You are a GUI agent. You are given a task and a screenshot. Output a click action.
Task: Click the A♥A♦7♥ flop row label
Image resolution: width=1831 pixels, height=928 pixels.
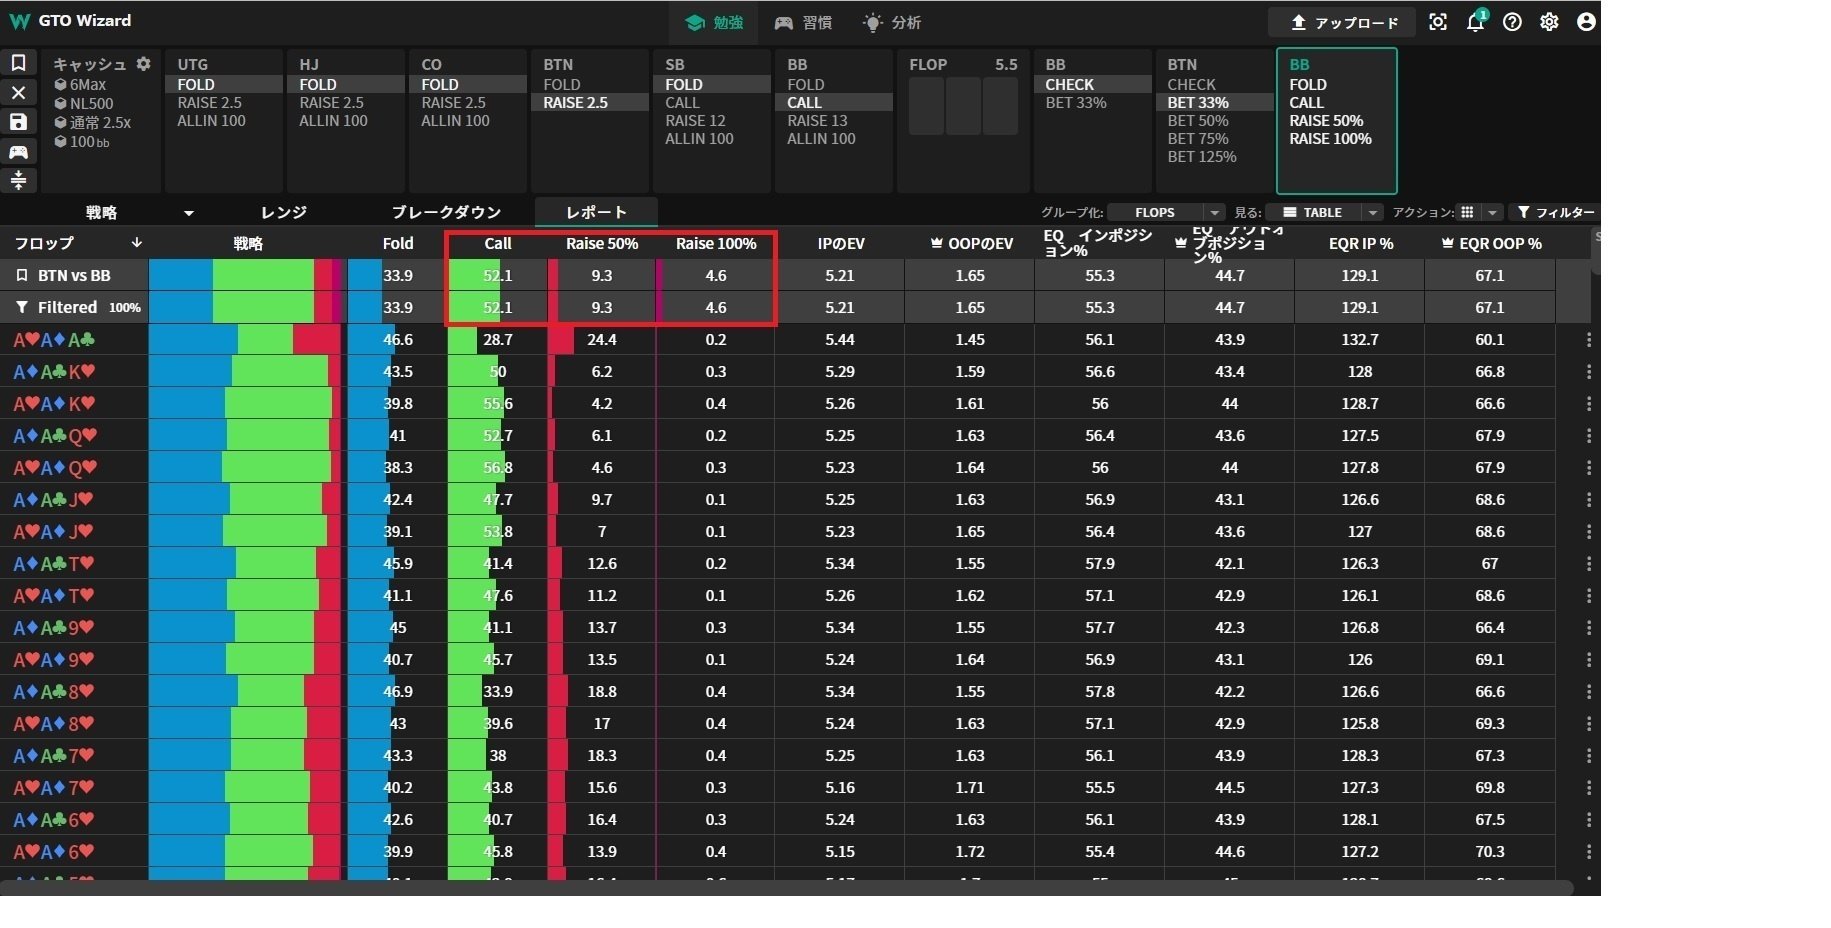[x=54, y=788]
